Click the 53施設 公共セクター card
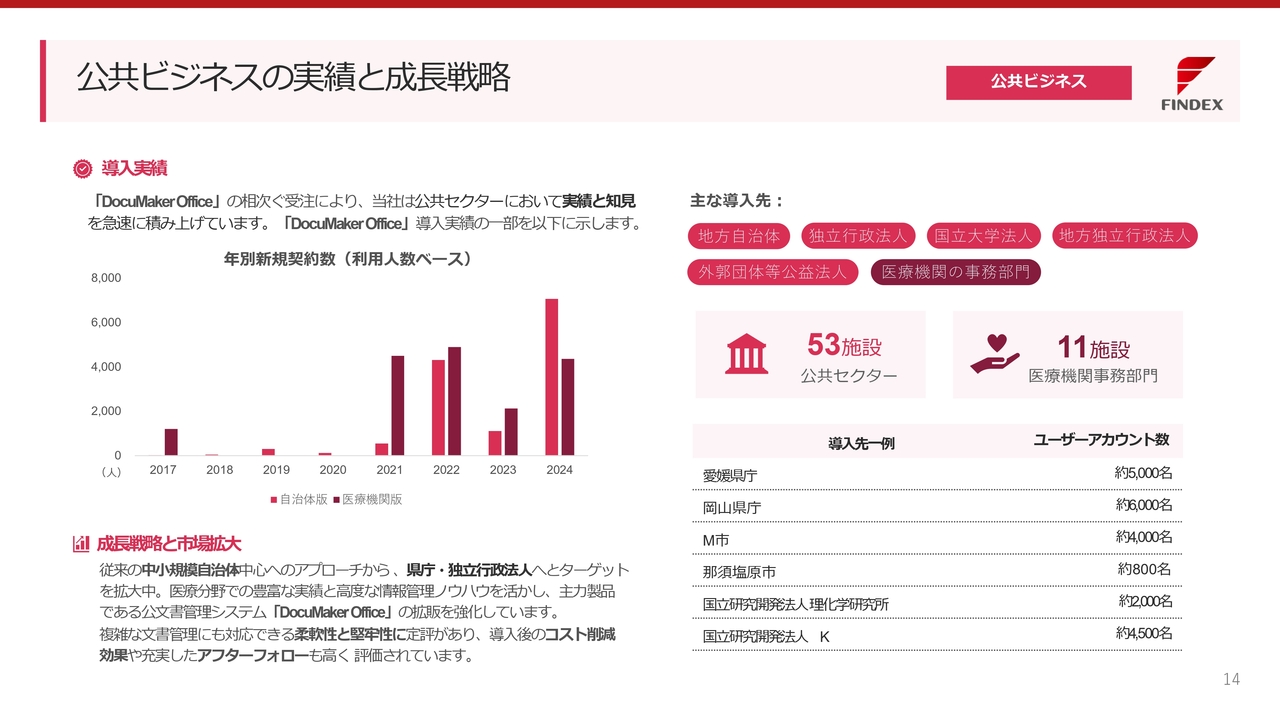Viewport: 1280px width, 720px height. 810,355
